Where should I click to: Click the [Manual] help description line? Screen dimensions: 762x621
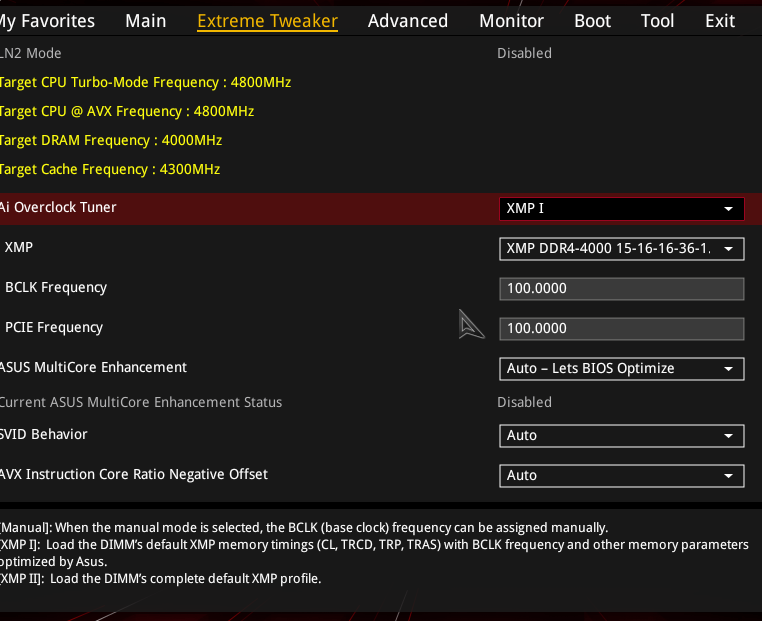pos(304,528)
